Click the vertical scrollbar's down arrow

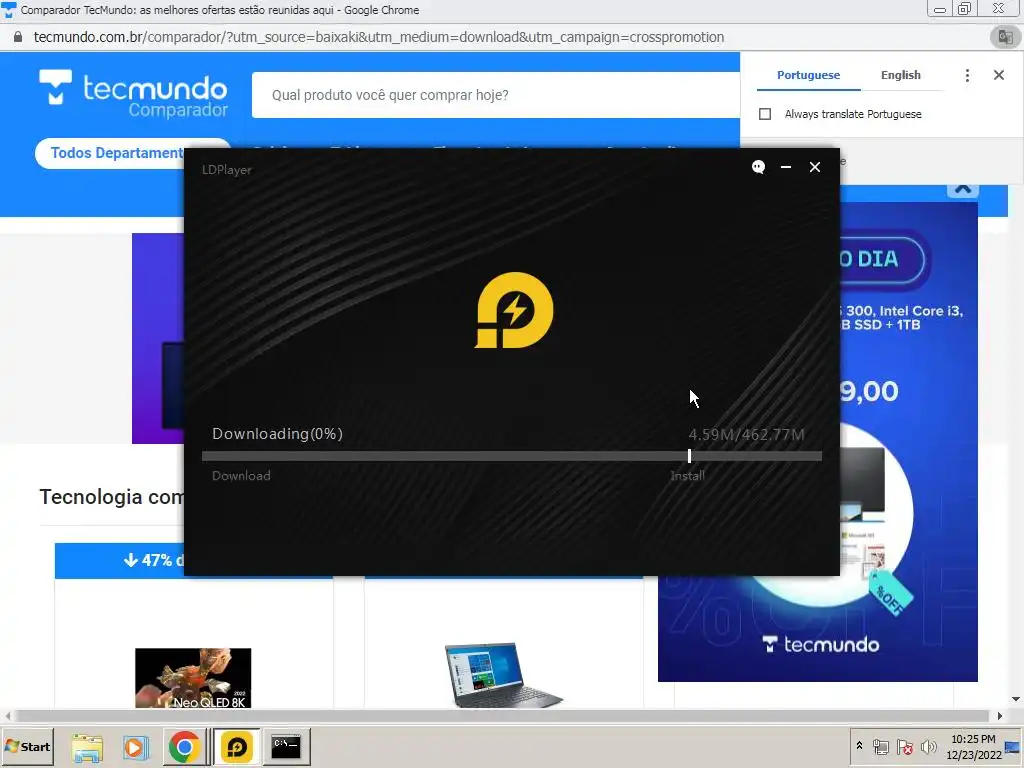(1016, 699)
